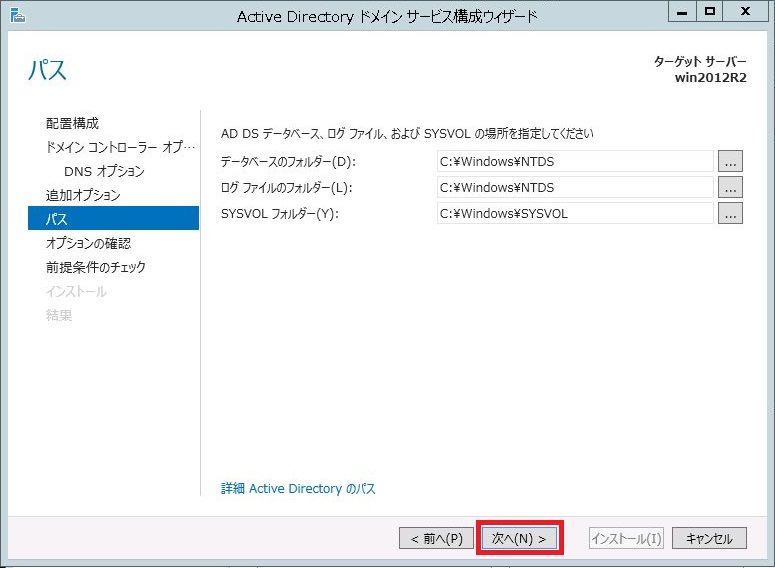Image resolution: width=775 pixels, height=568 pixels.
Task: Maximize the wizard window
Action: (x=710, y=11)
